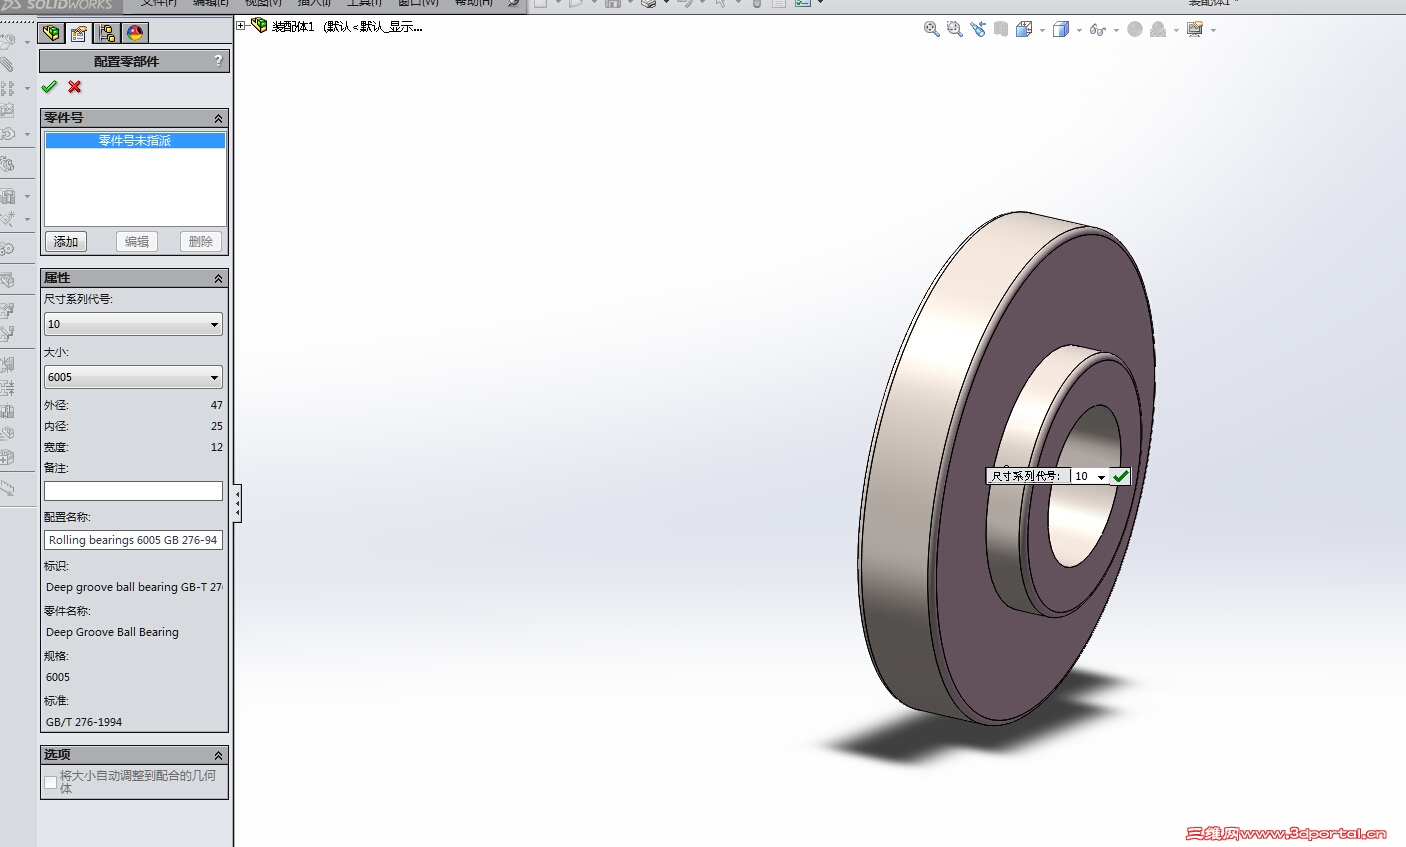
Task: Click the Hide/Show Items glasses icon
Action: point(1098,29)
